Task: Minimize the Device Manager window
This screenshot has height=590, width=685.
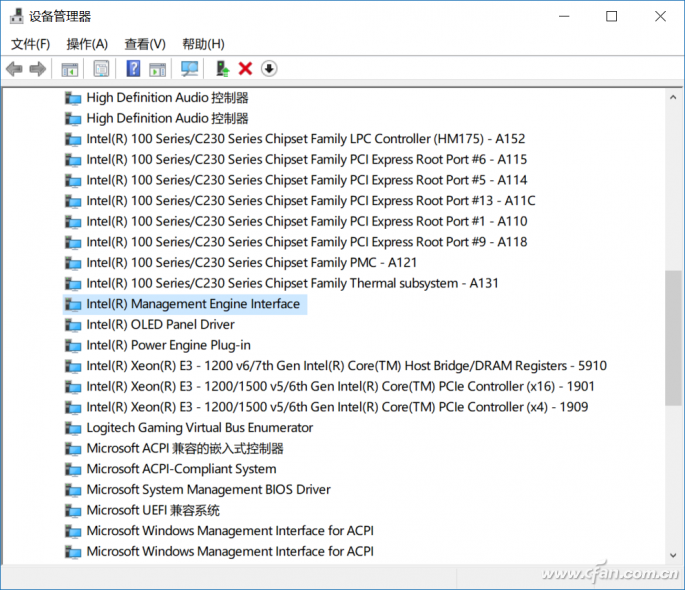Action: [x=564, y=17]
